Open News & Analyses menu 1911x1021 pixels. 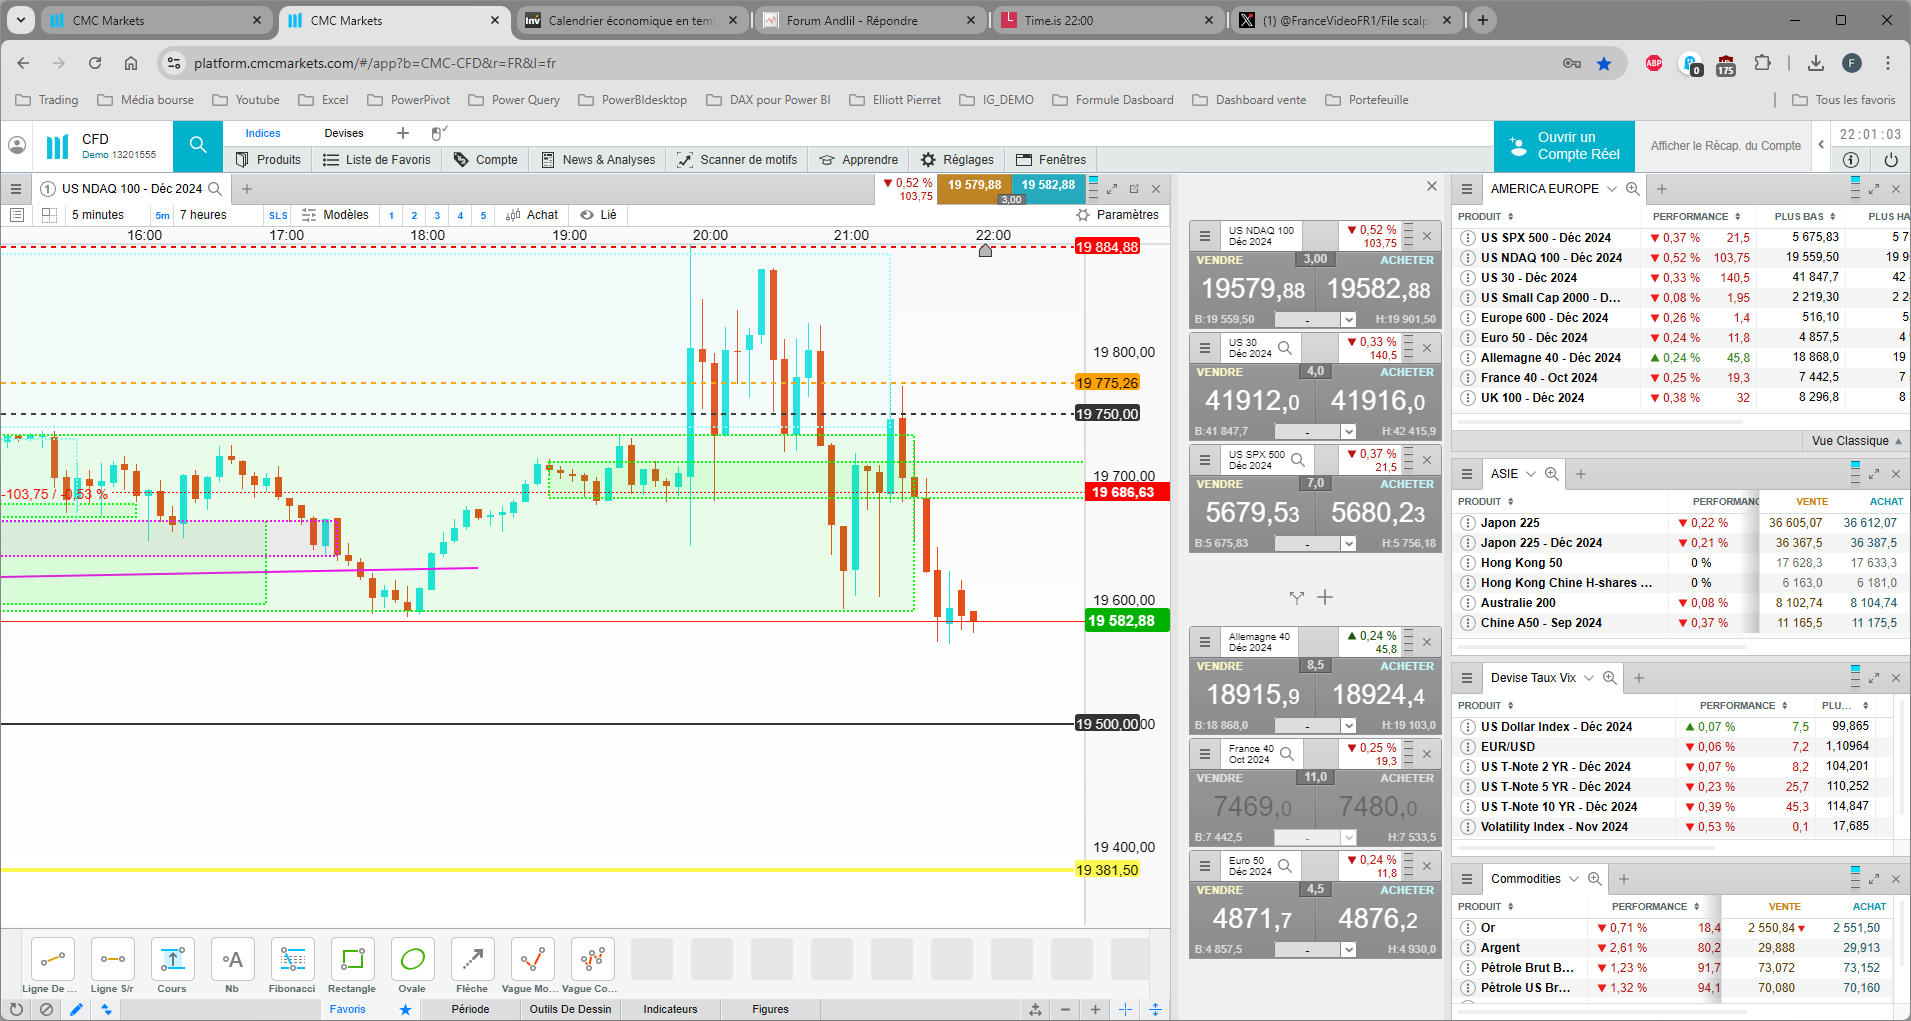click(x=598, y=160)
